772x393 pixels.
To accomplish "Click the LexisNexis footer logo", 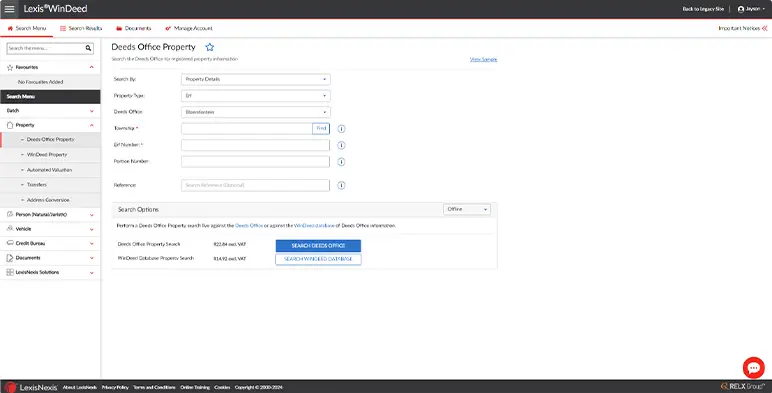I will click(31, 387).
